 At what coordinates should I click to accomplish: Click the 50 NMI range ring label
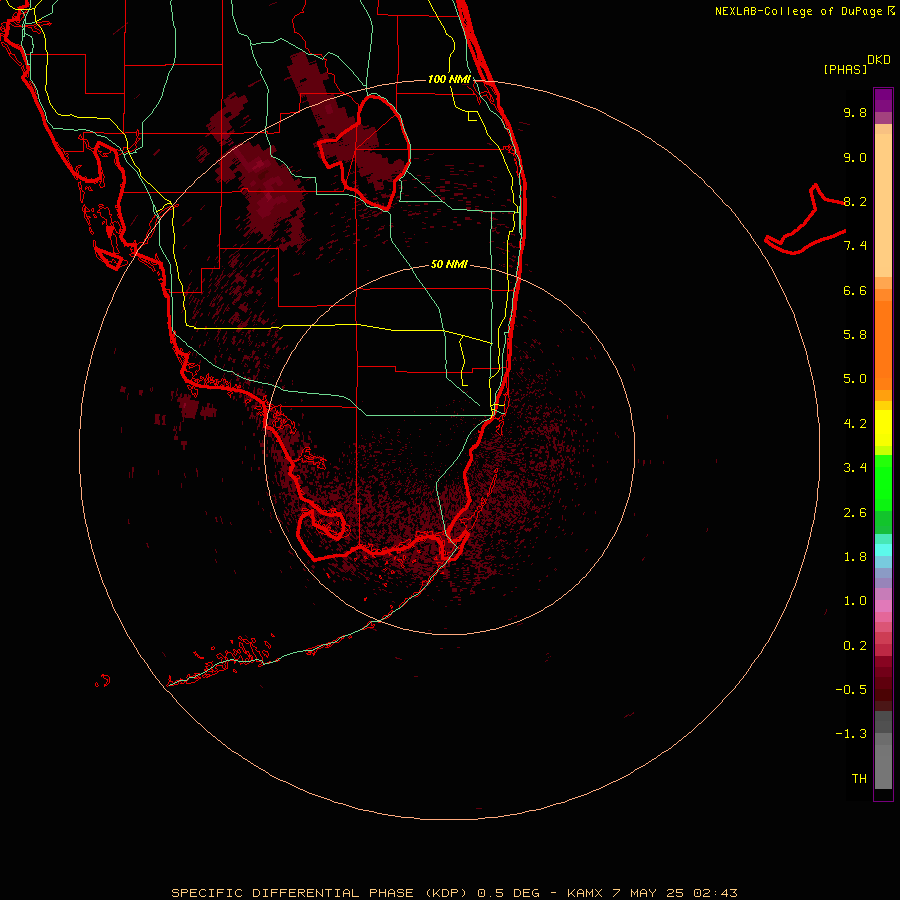[x=449, y=264]
